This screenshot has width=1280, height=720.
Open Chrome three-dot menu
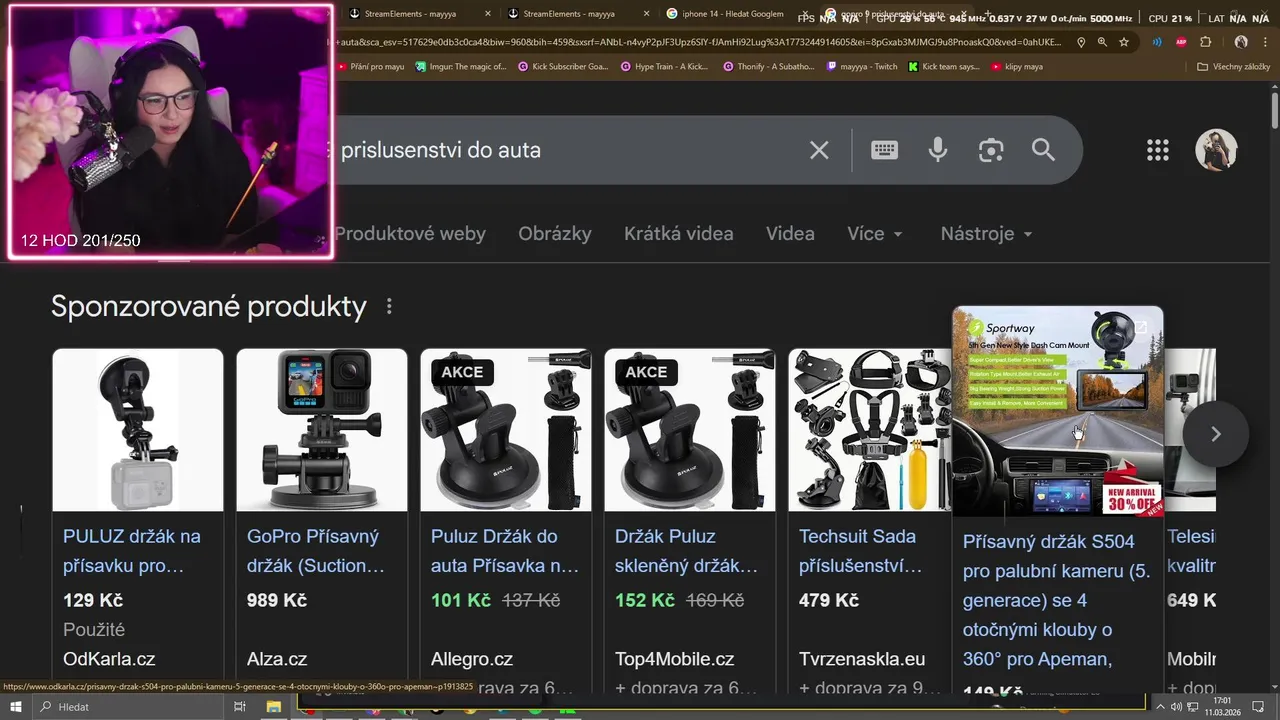(1266, 42)
